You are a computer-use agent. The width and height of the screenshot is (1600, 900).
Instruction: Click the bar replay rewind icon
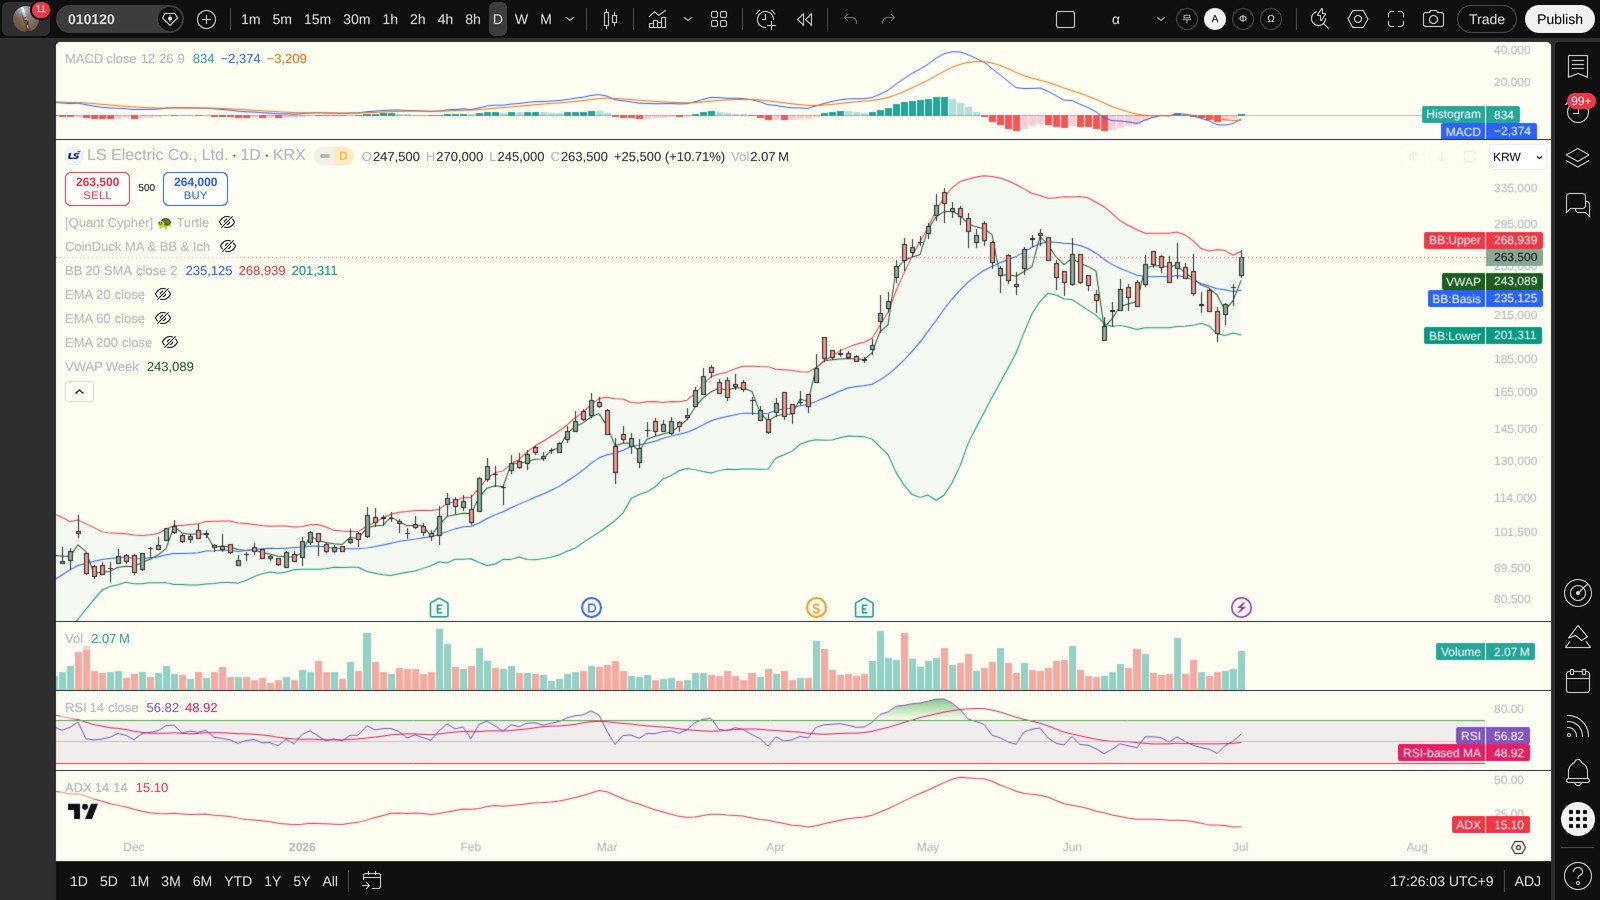(x=805, y=19)
